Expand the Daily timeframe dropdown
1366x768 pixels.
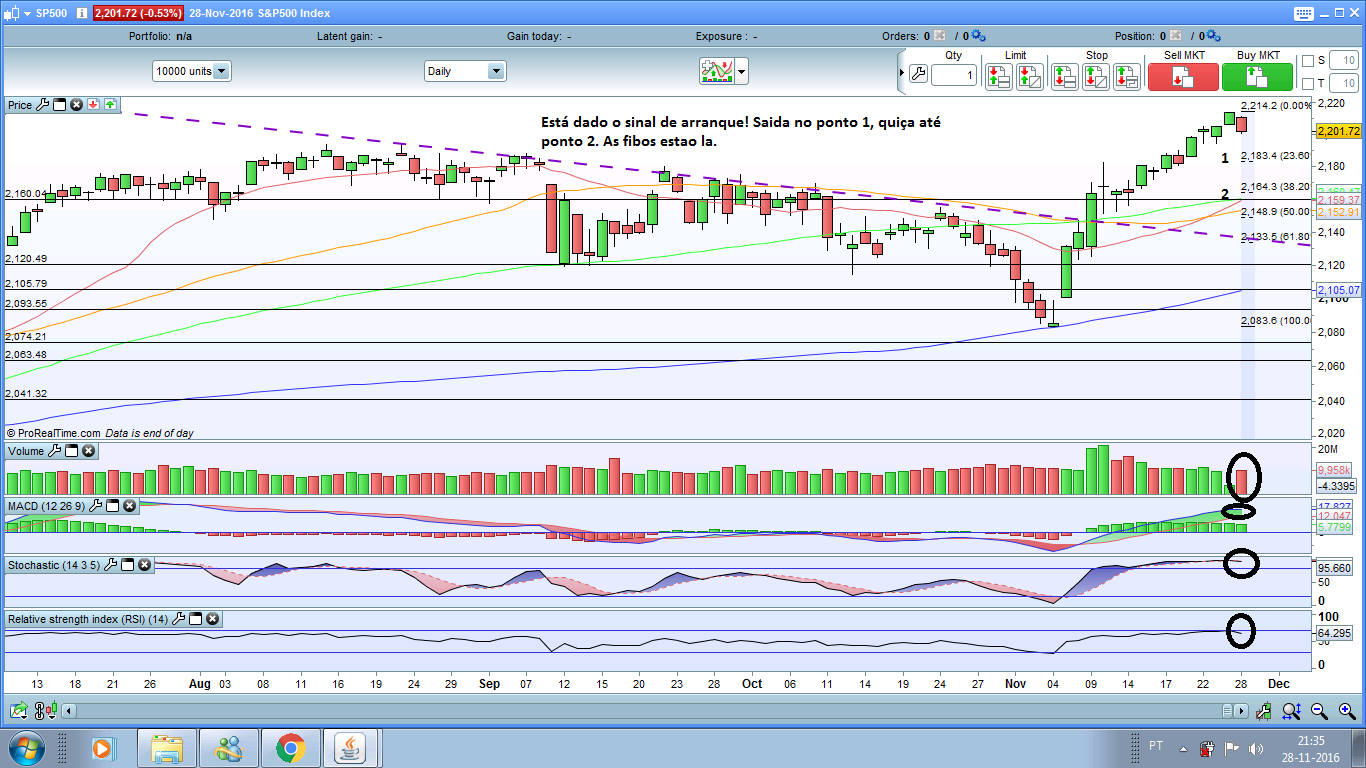point(465,71)
